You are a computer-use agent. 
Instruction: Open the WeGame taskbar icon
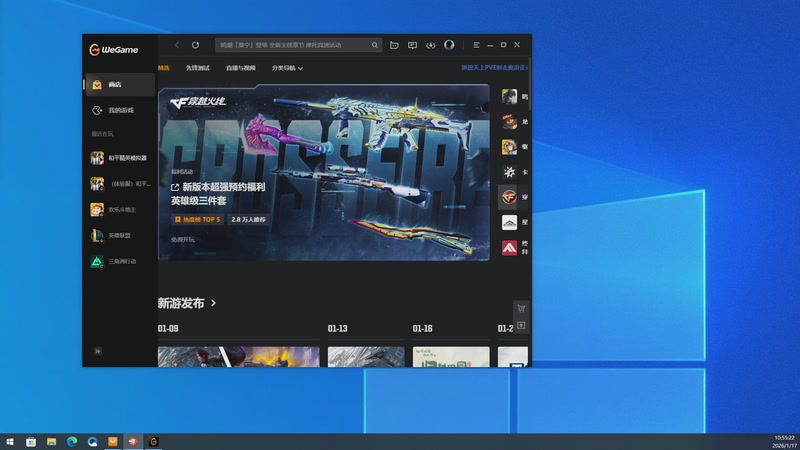[154, 442]
